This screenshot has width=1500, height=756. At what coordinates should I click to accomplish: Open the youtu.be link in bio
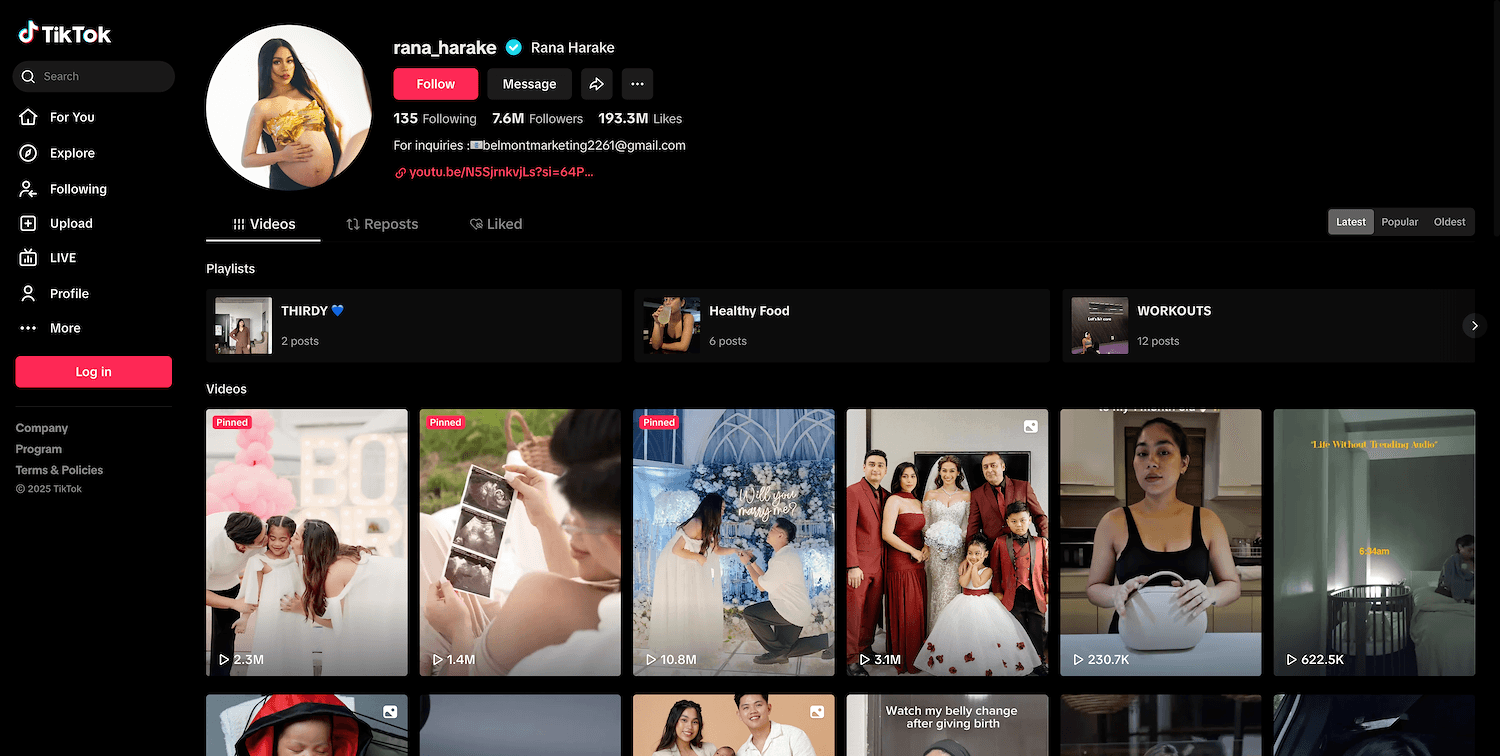(501, 172)
